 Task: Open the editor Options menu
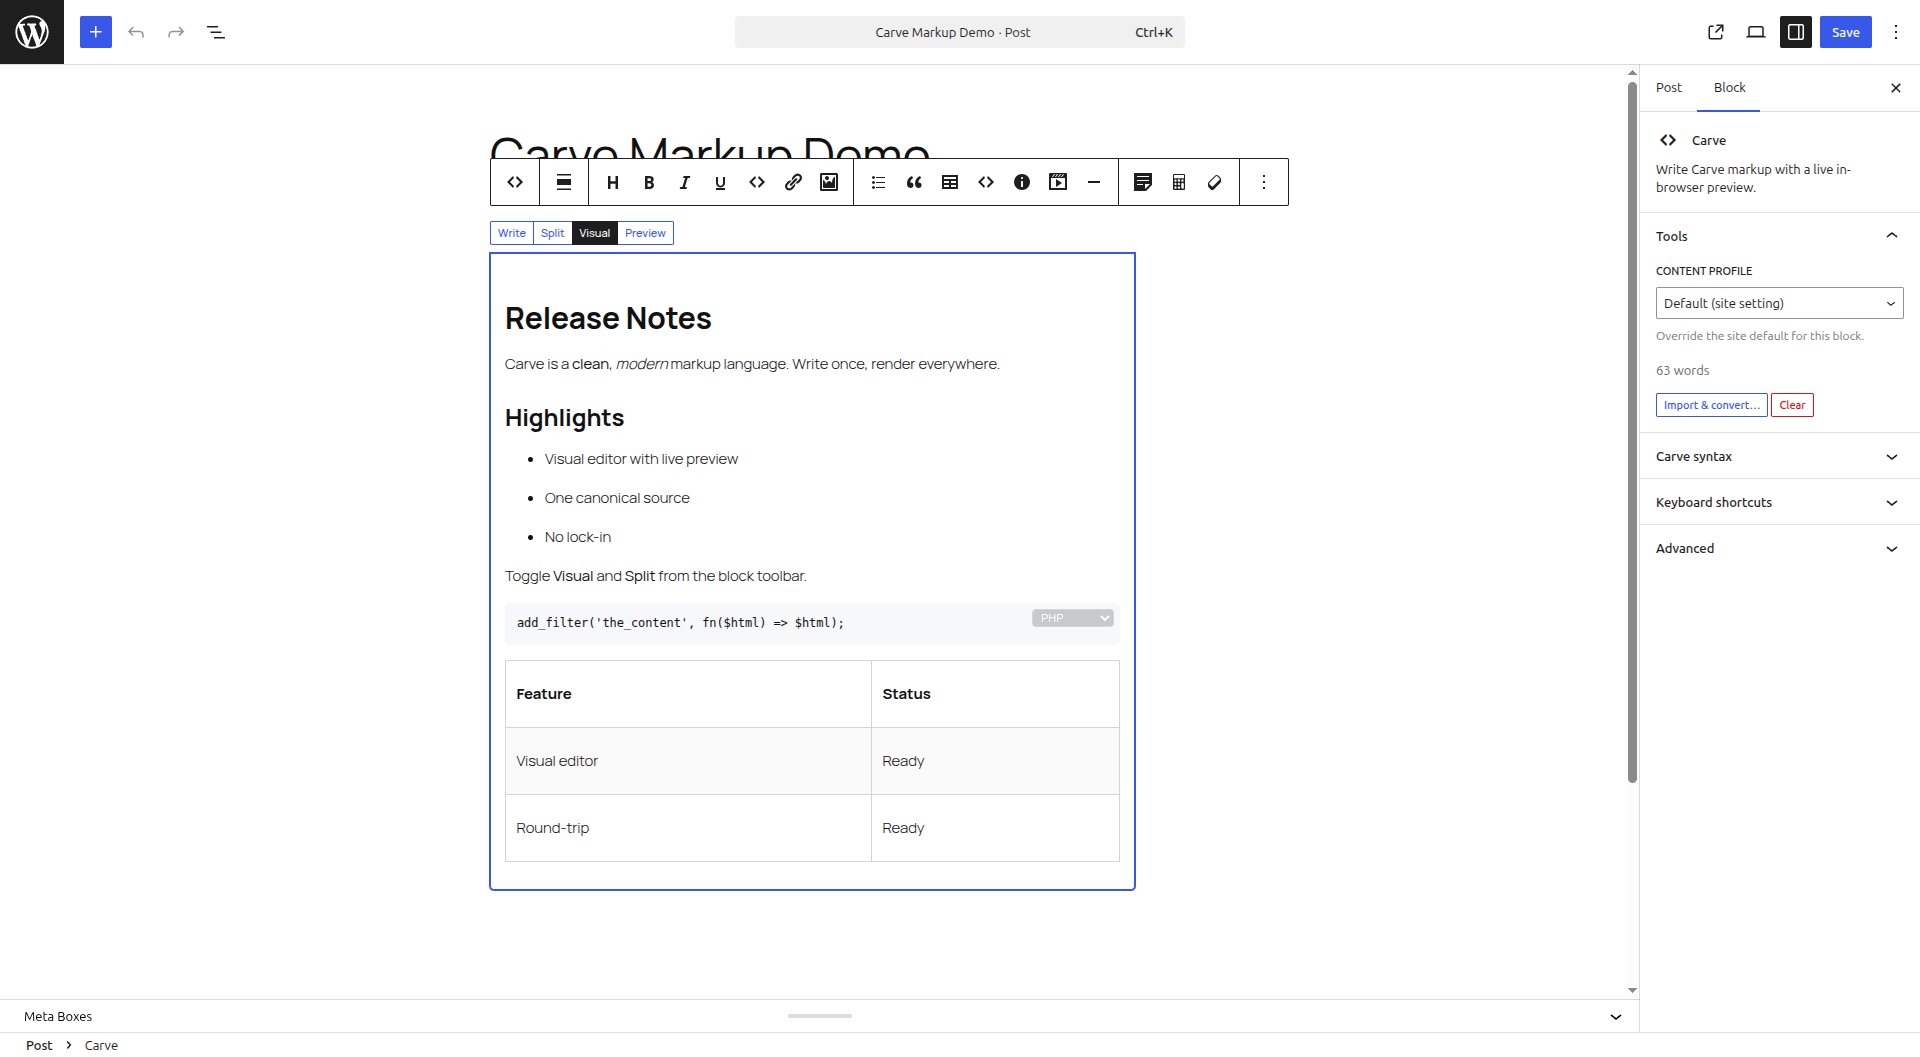click(x=1896, y=32)
